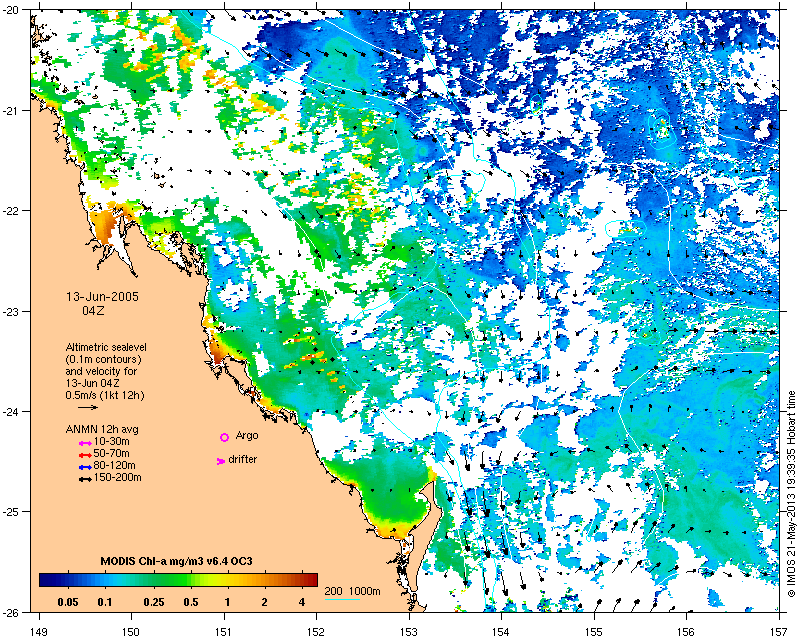Image resolution: width=800 pixels, height=640 pixels.
Task: Click the latitude axis label -25
Action: pyautogui.click(x=10, y=512)
